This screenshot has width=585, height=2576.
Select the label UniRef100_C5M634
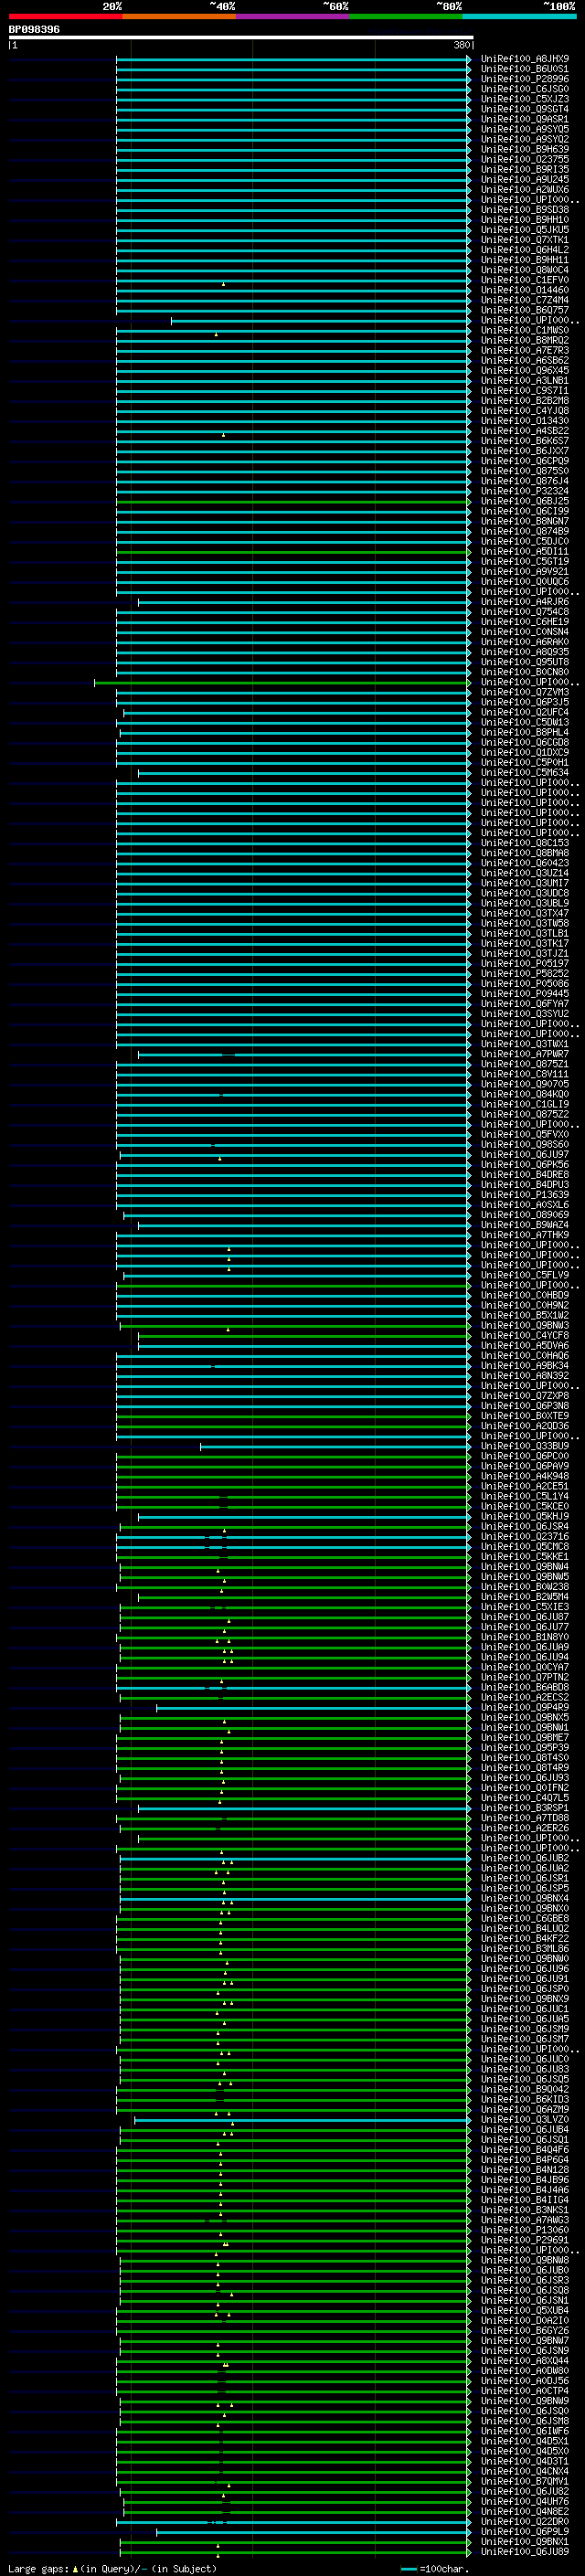point(525,773)
